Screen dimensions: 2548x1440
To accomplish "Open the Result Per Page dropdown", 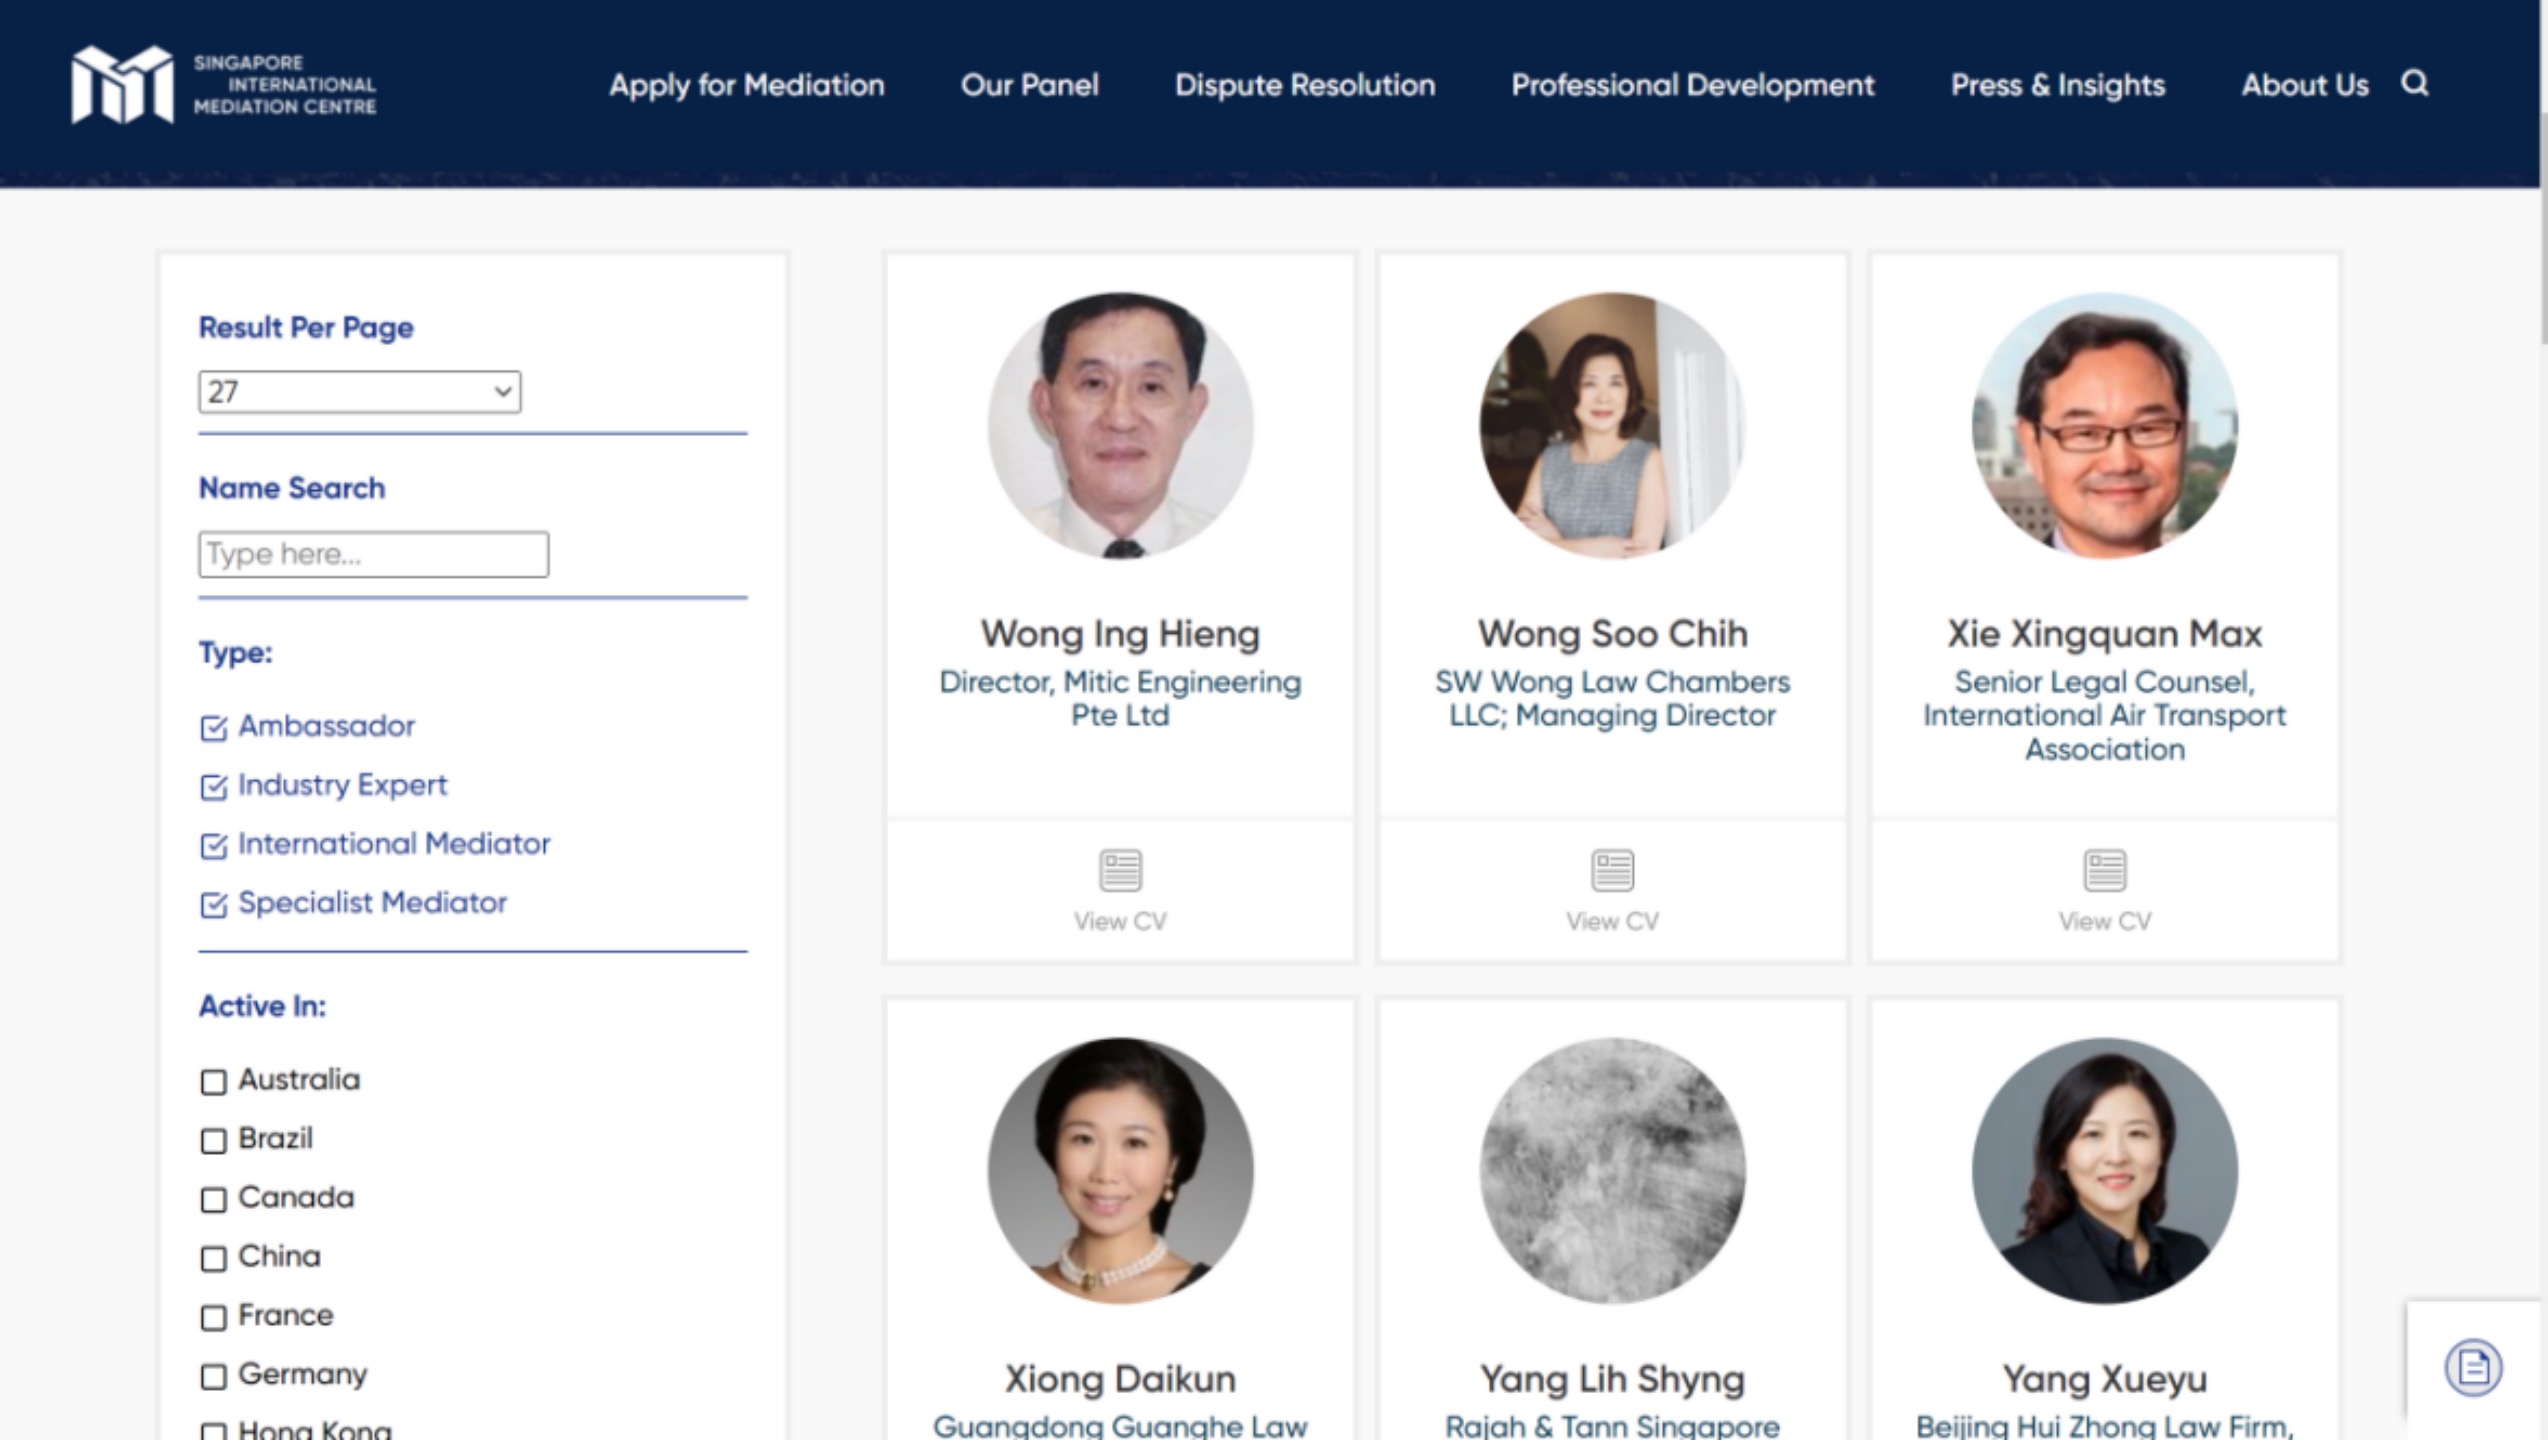I will (x=359, y=392).
